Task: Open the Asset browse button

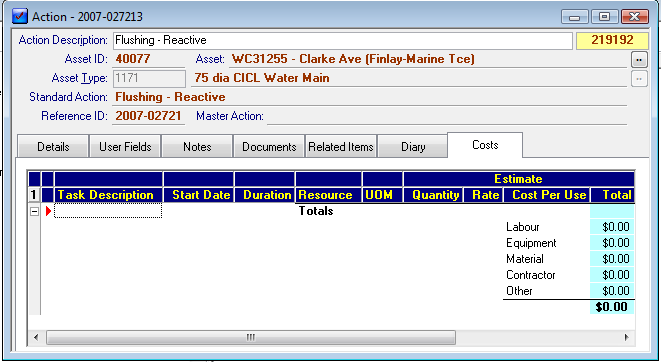Action: pos(639,60)
